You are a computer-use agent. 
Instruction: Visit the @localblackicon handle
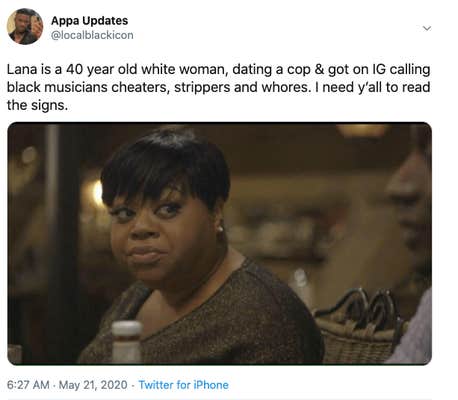tap(92, 35)
